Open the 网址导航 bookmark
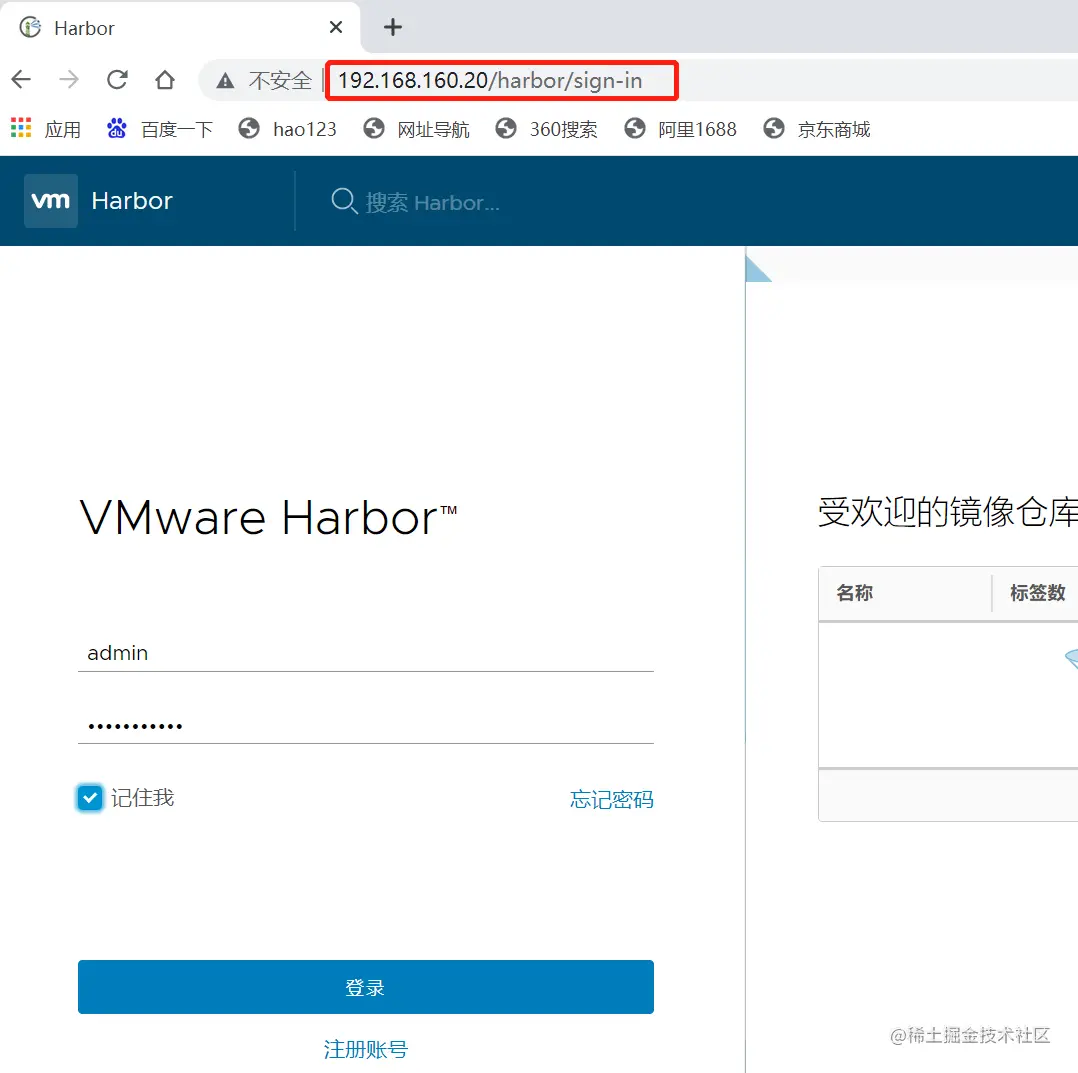 tap(417, 129)
